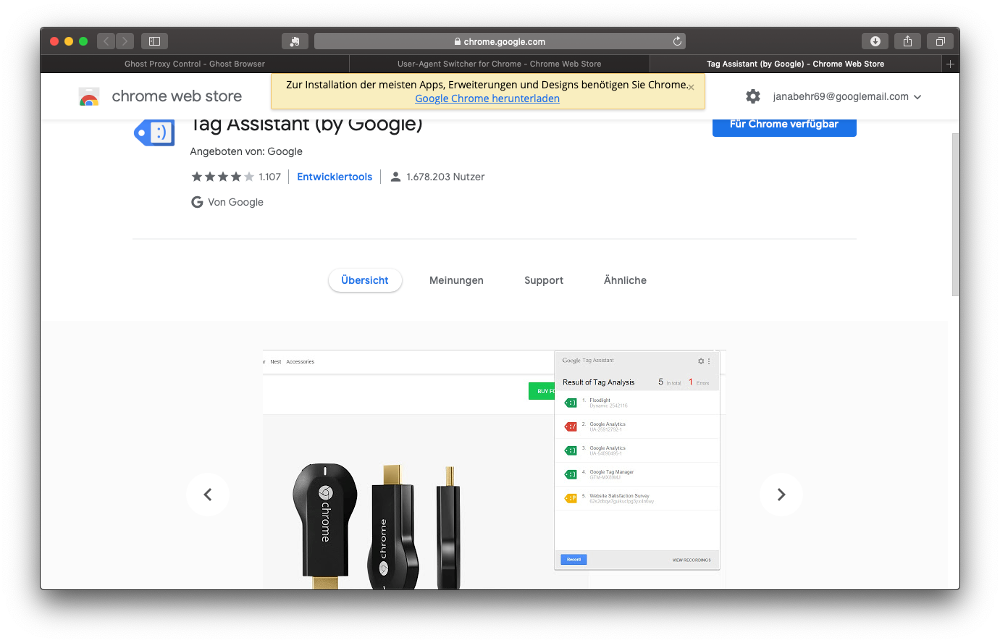The height and width of the screenshot is (643, 1000).
Task: Show the next screenshot with right arrow
Action: (781, 494)
